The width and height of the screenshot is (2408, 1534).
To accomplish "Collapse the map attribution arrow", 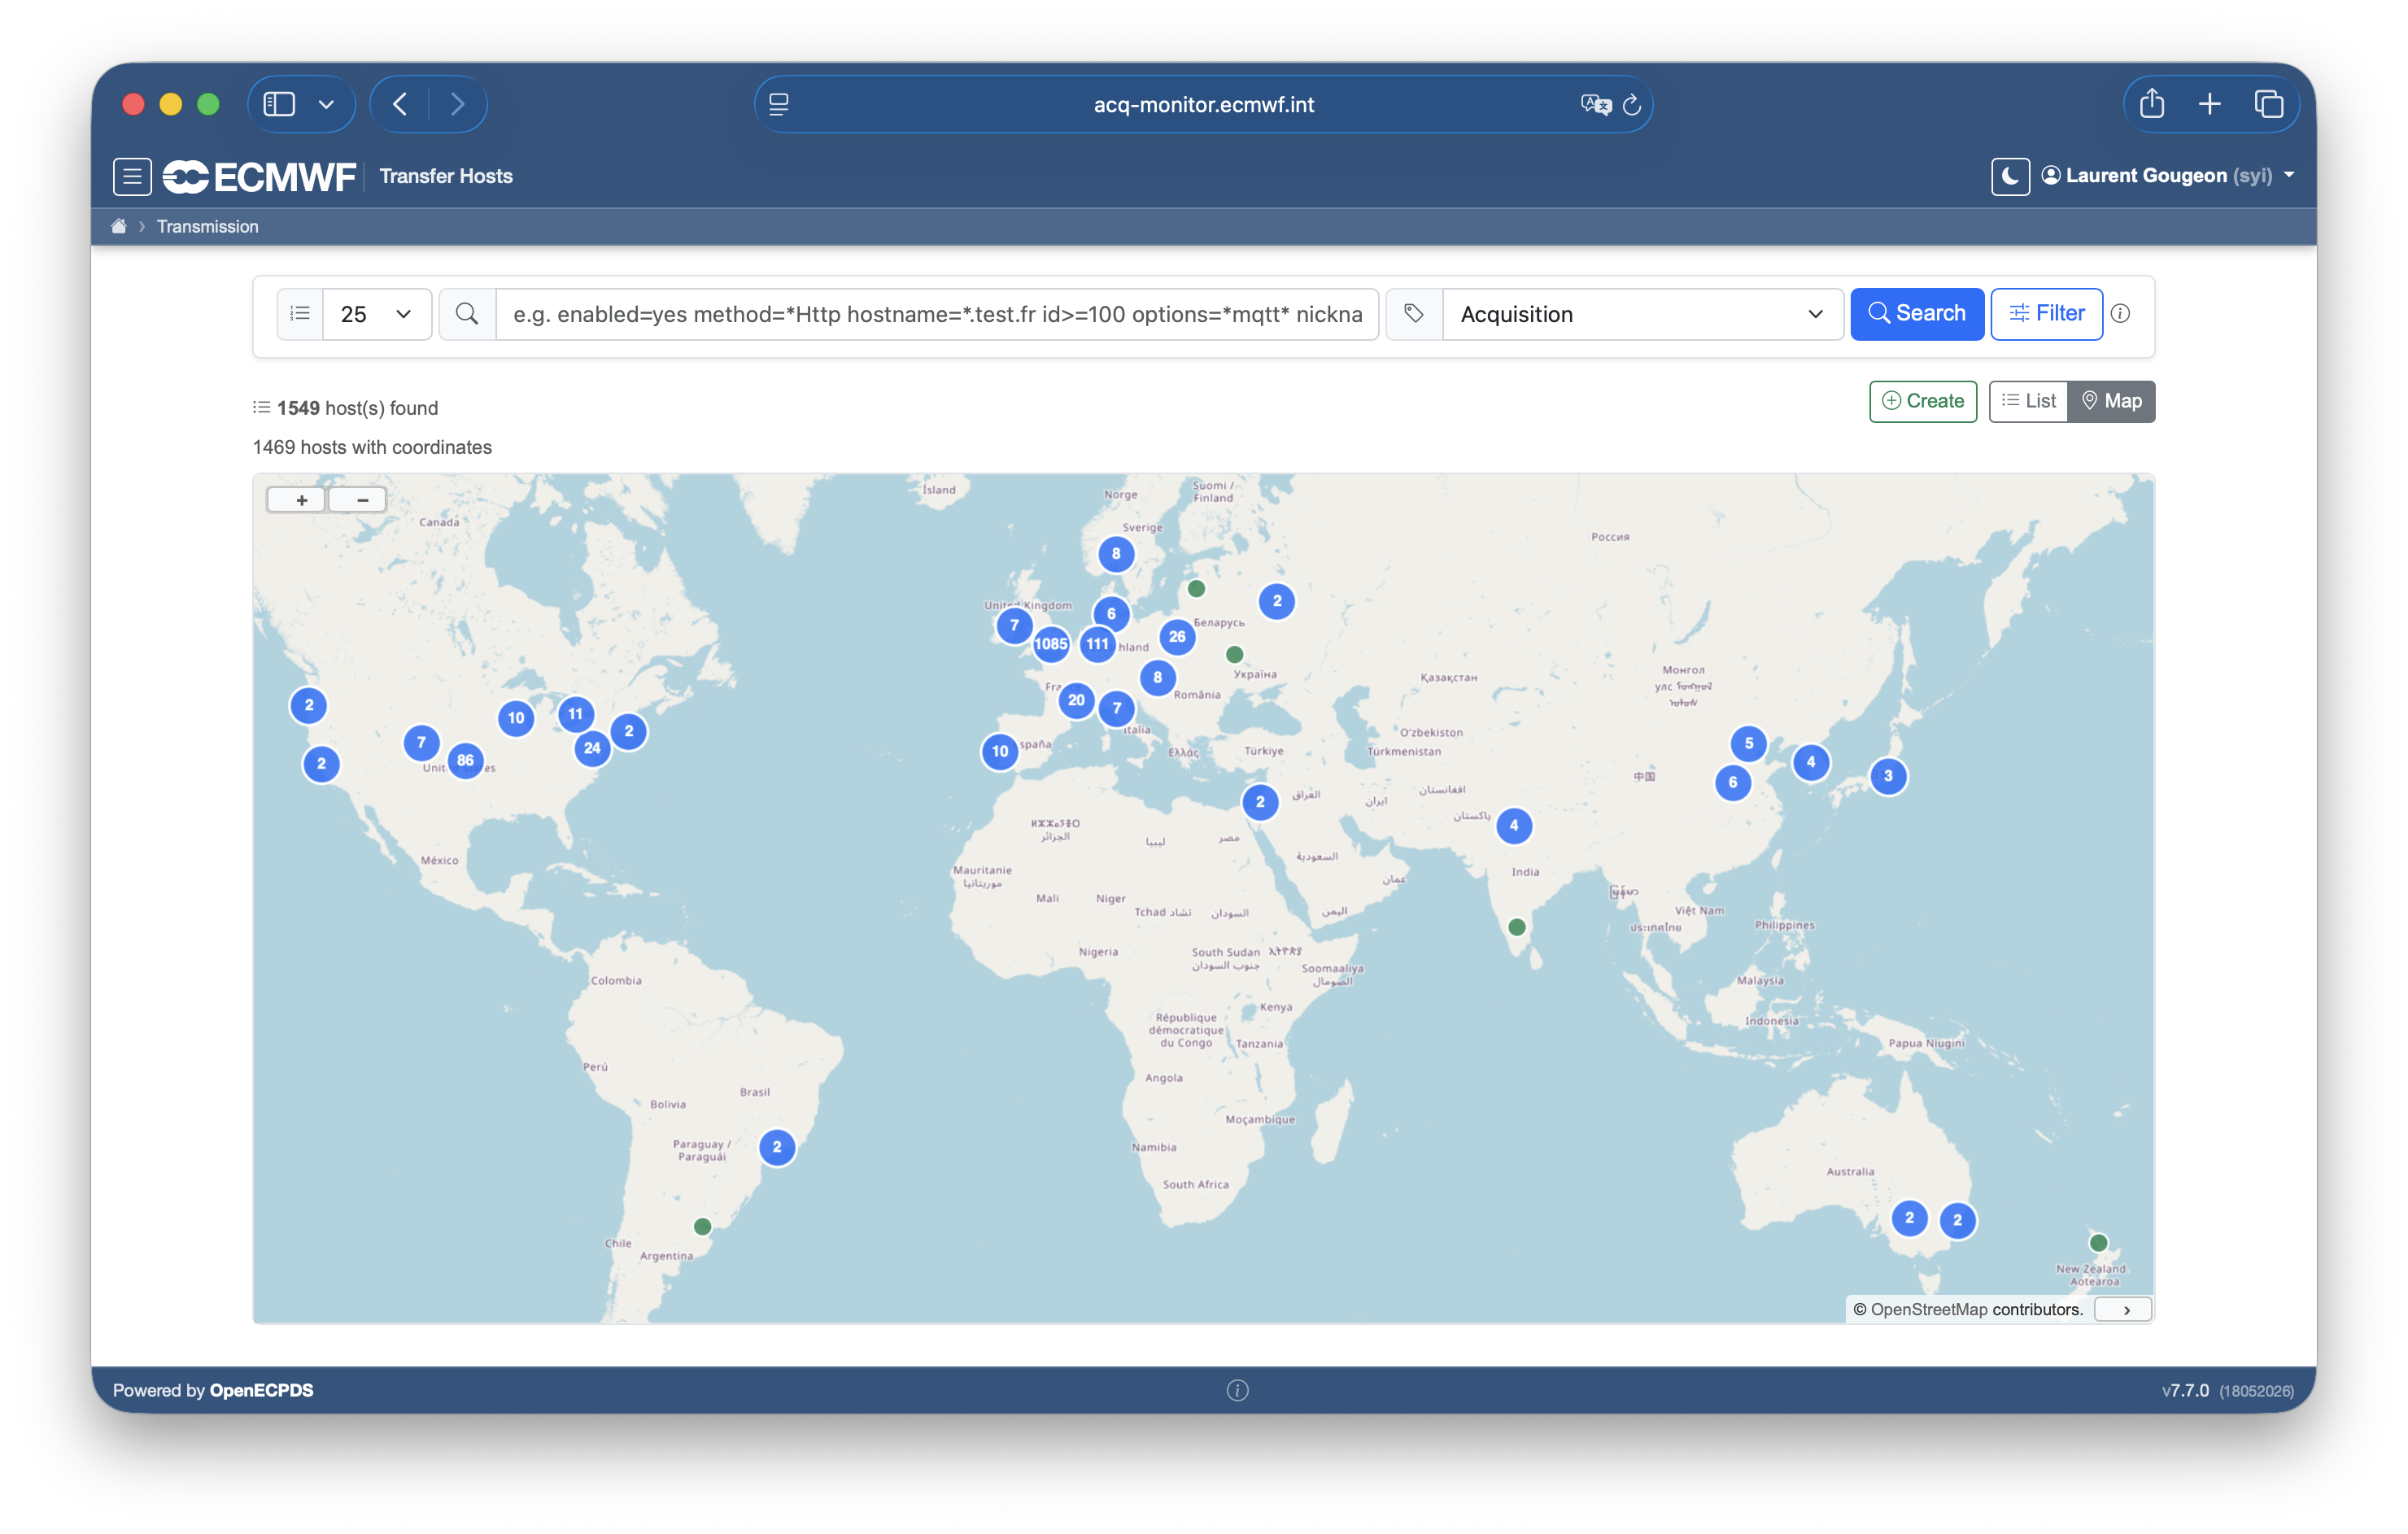I will click(2124, 1310).
